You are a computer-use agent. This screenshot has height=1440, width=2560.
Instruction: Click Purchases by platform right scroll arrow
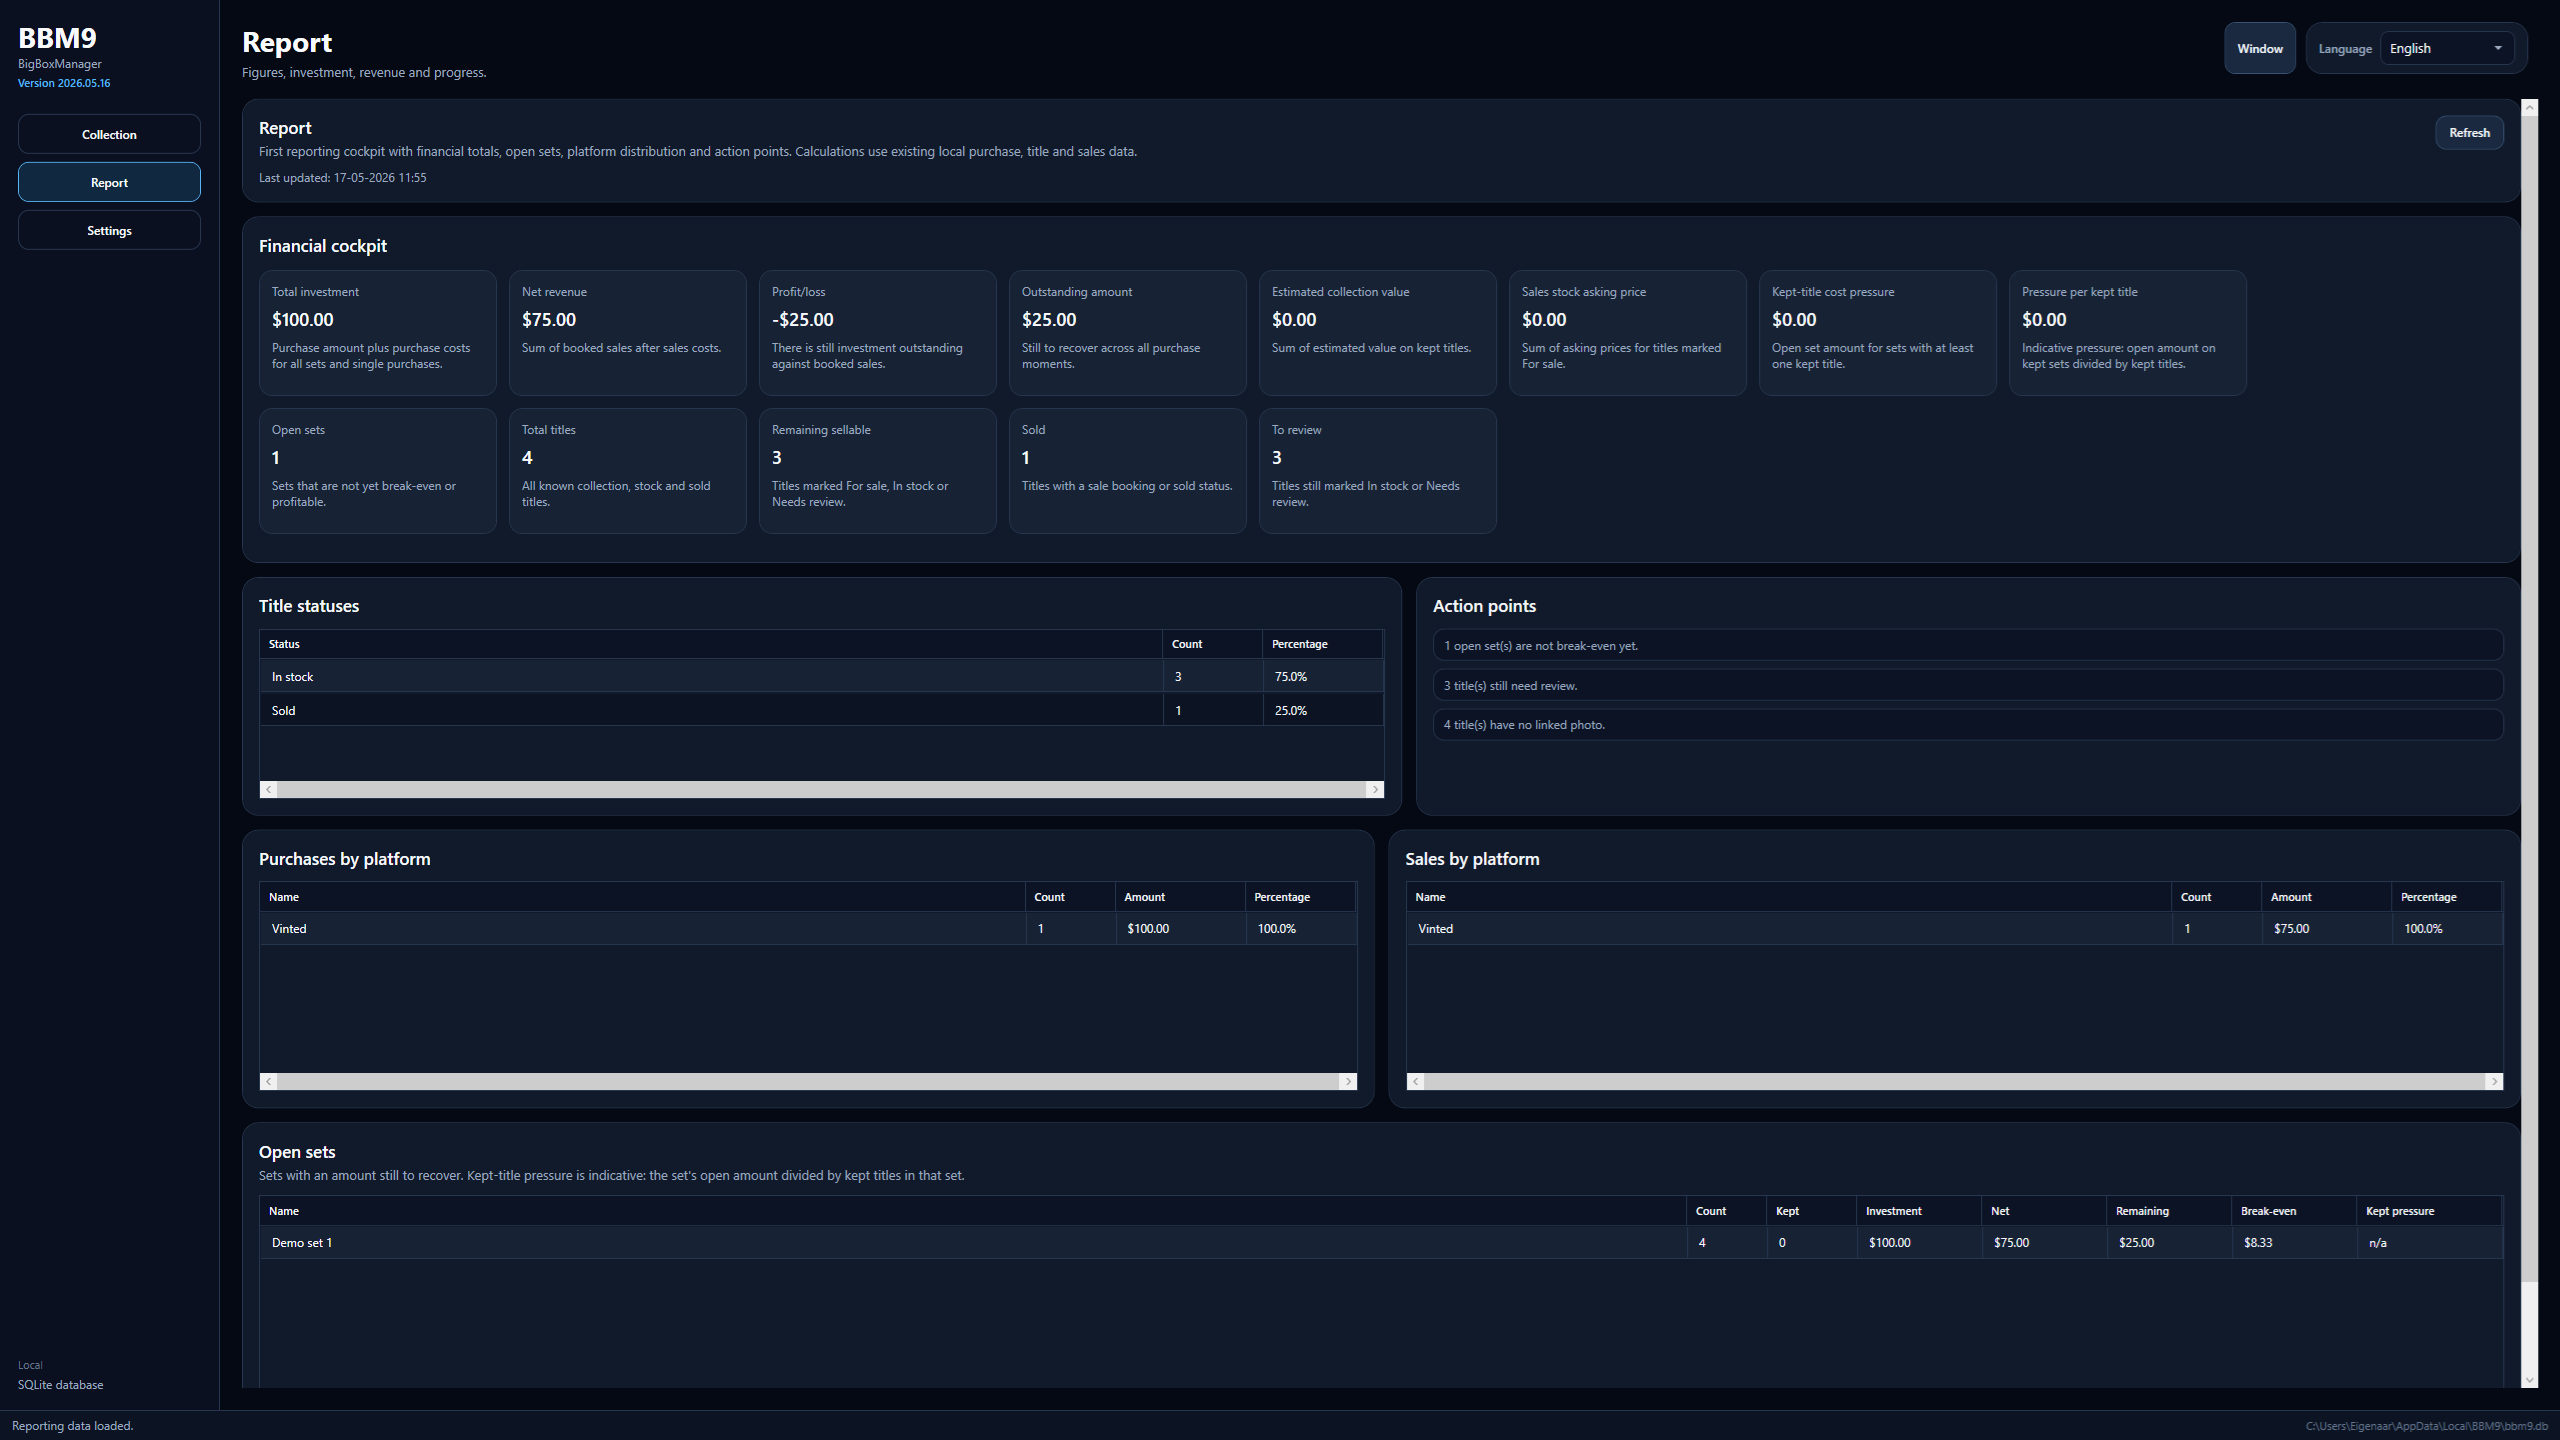pyautogui.click(x=1348, y=1081)
